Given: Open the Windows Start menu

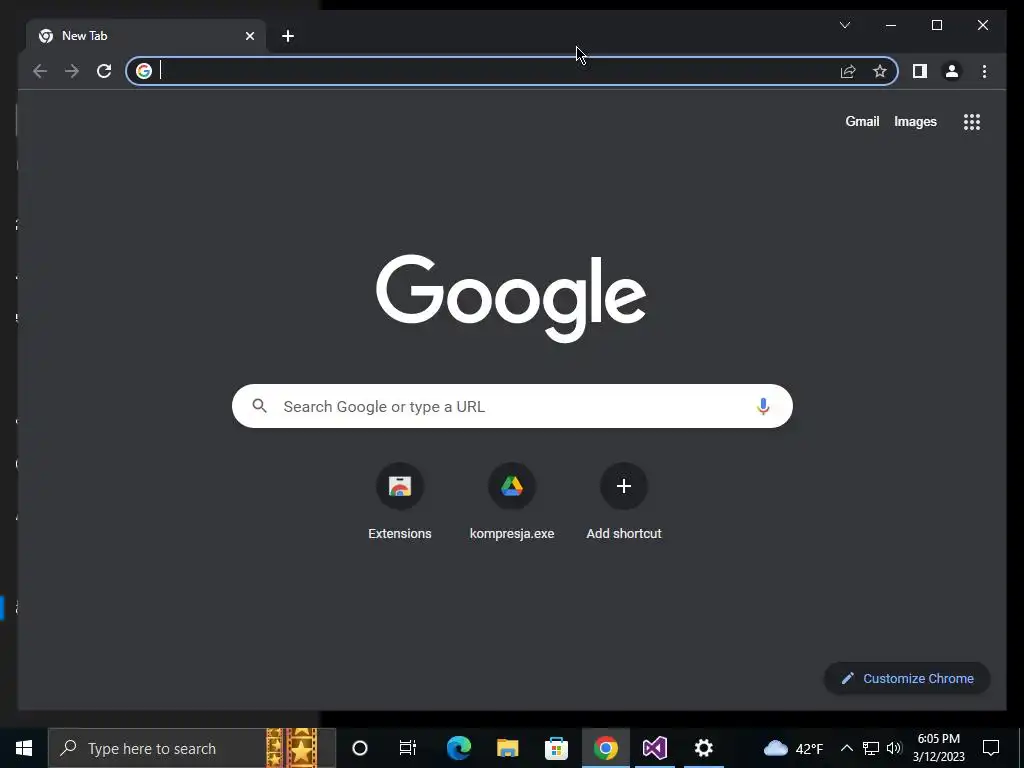Looking at the screenshot, I should tap(24, 748).
